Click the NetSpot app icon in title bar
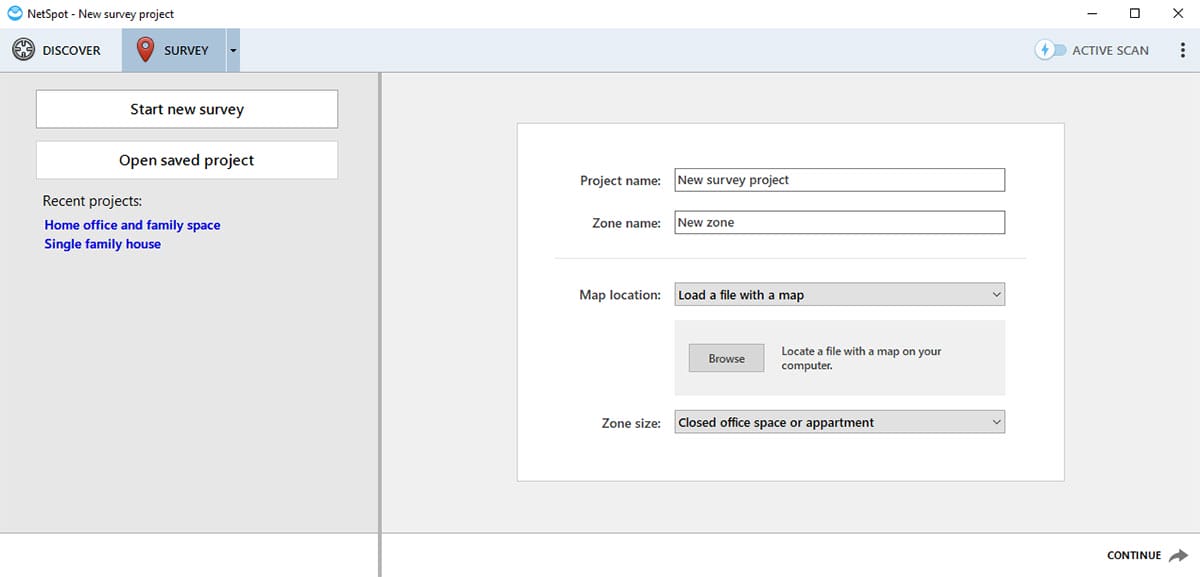Screen dimensions: 1200x577 coord(15,14)
